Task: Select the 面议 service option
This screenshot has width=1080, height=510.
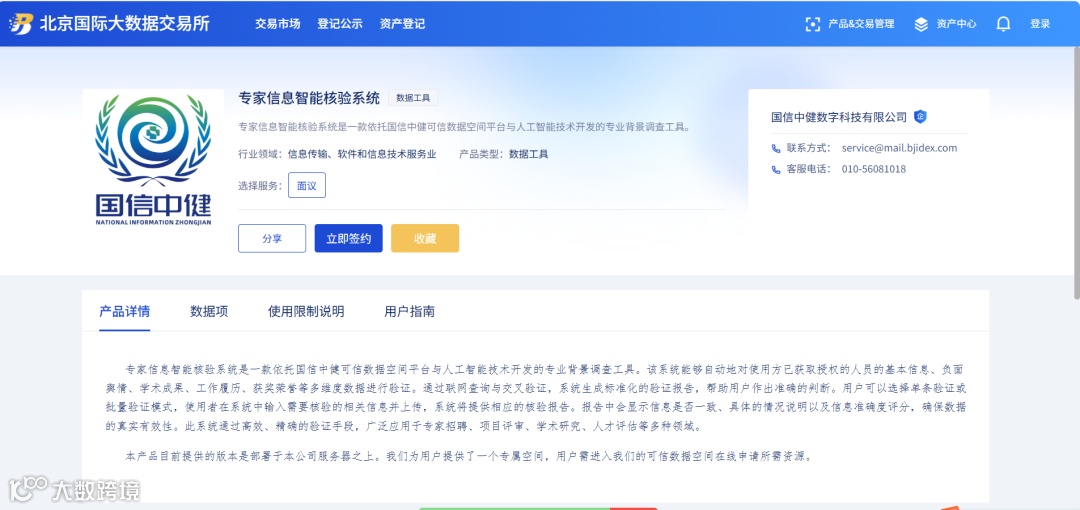Action: pyautogui.click(x=307, y=185)
